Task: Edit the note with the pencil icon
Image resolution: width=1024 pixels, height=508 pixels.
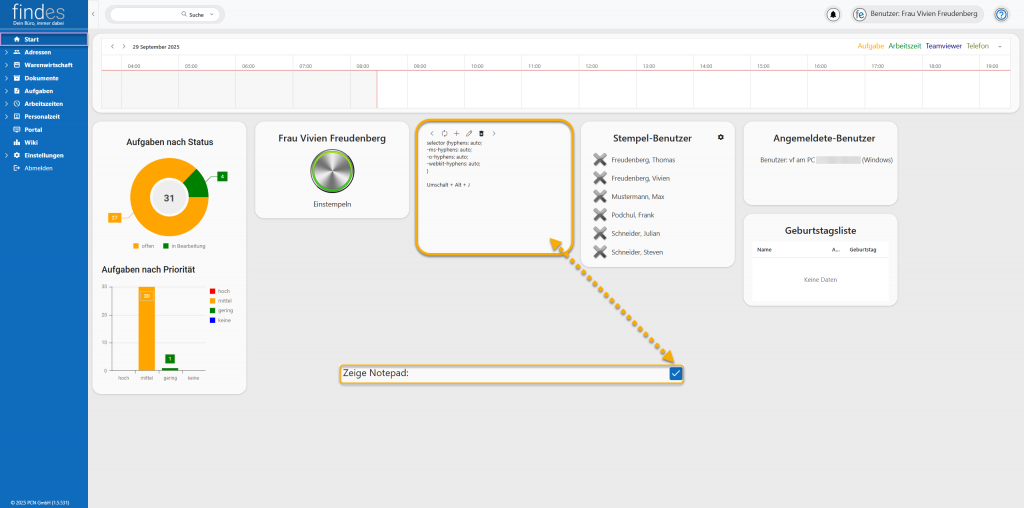Action: [468, 133]
